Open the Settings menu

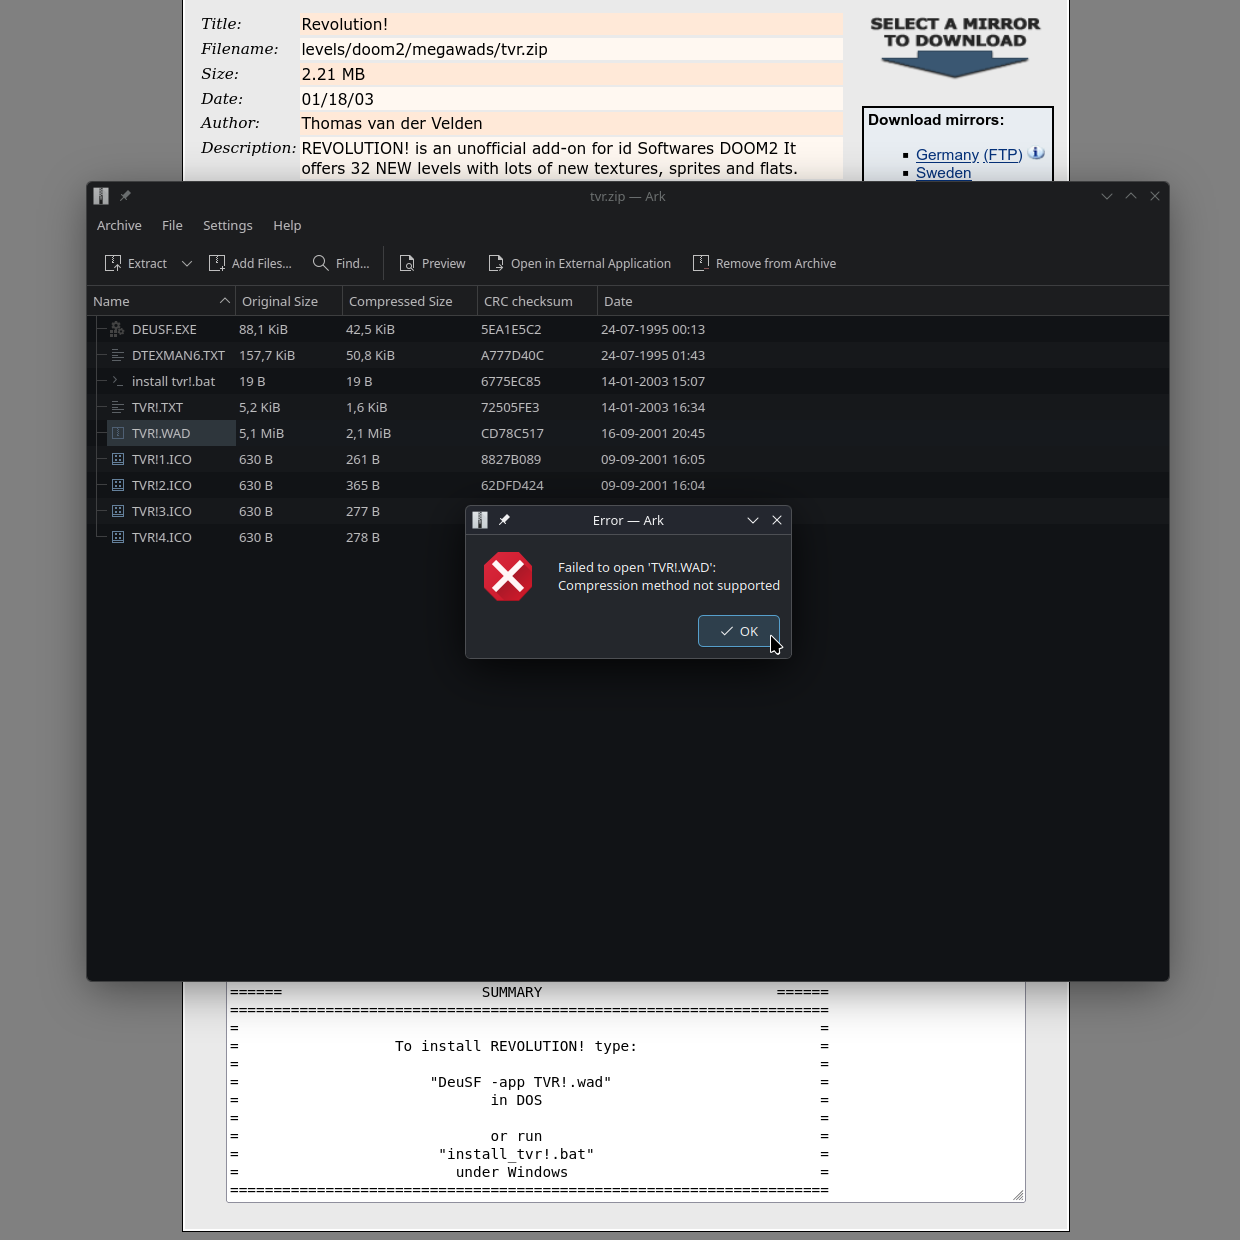(228, 225)
